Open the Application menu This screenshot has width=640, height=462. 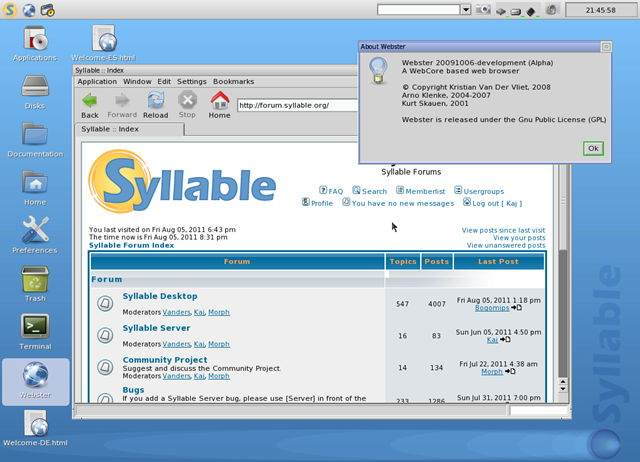tap(97, 82)
